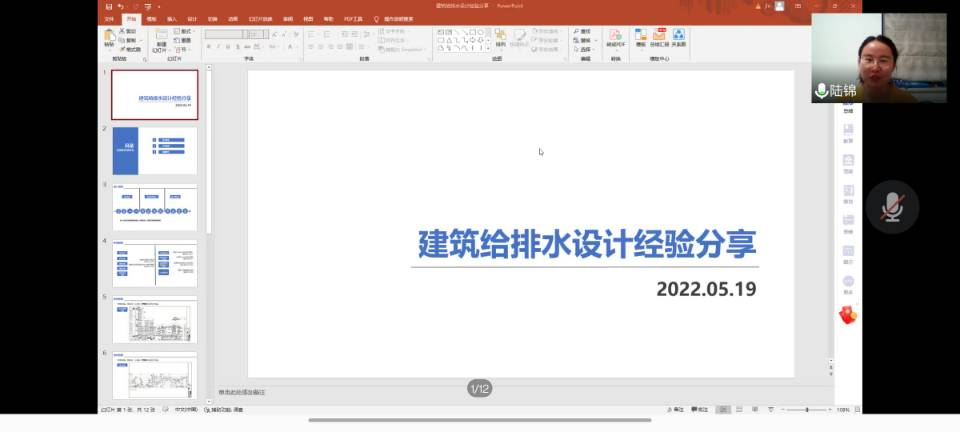
Task: Click the Convert to PDF icon
Action: 615,37
